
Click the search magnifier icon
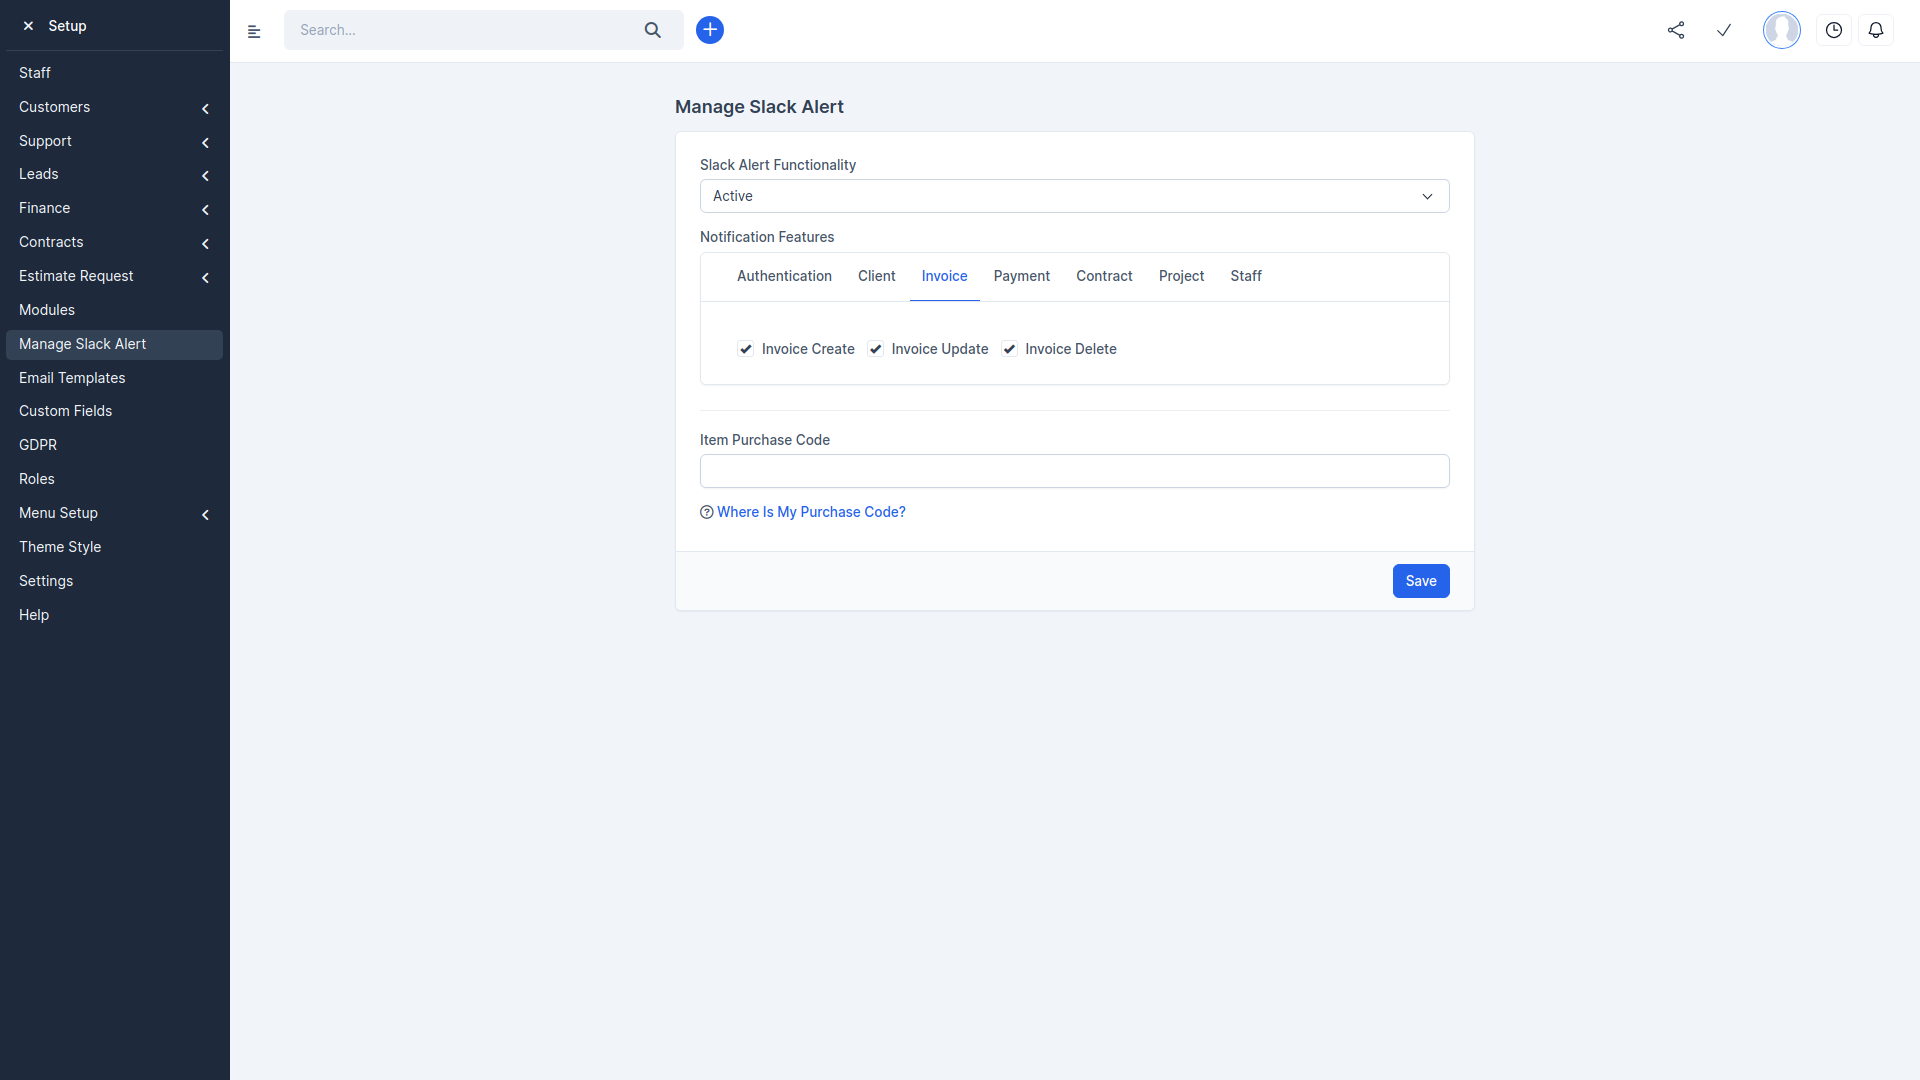click(x=652, y=30)
